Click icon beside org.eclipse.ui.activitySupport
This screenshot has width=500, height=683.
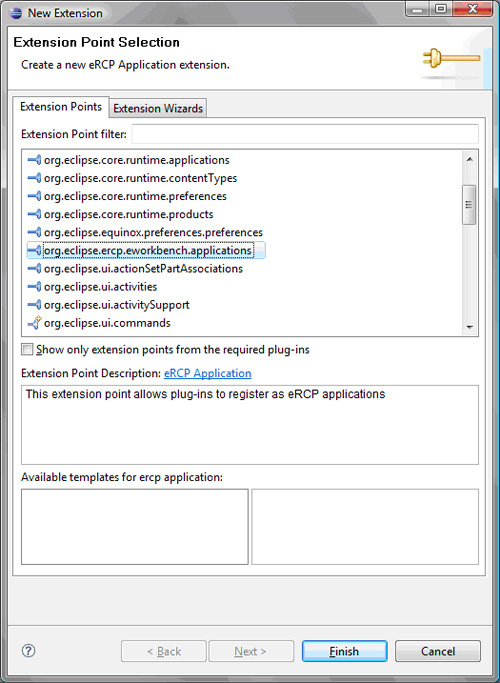(x=34, y=305)
